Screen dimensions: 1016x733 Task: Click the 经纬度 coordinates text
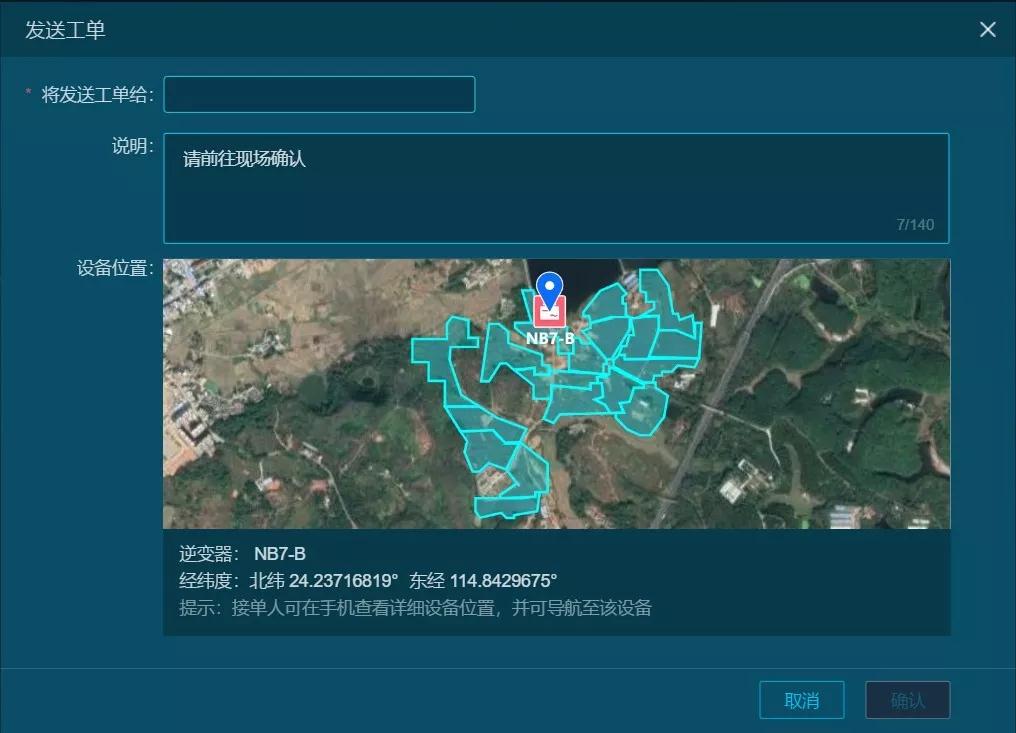point(368,581)
